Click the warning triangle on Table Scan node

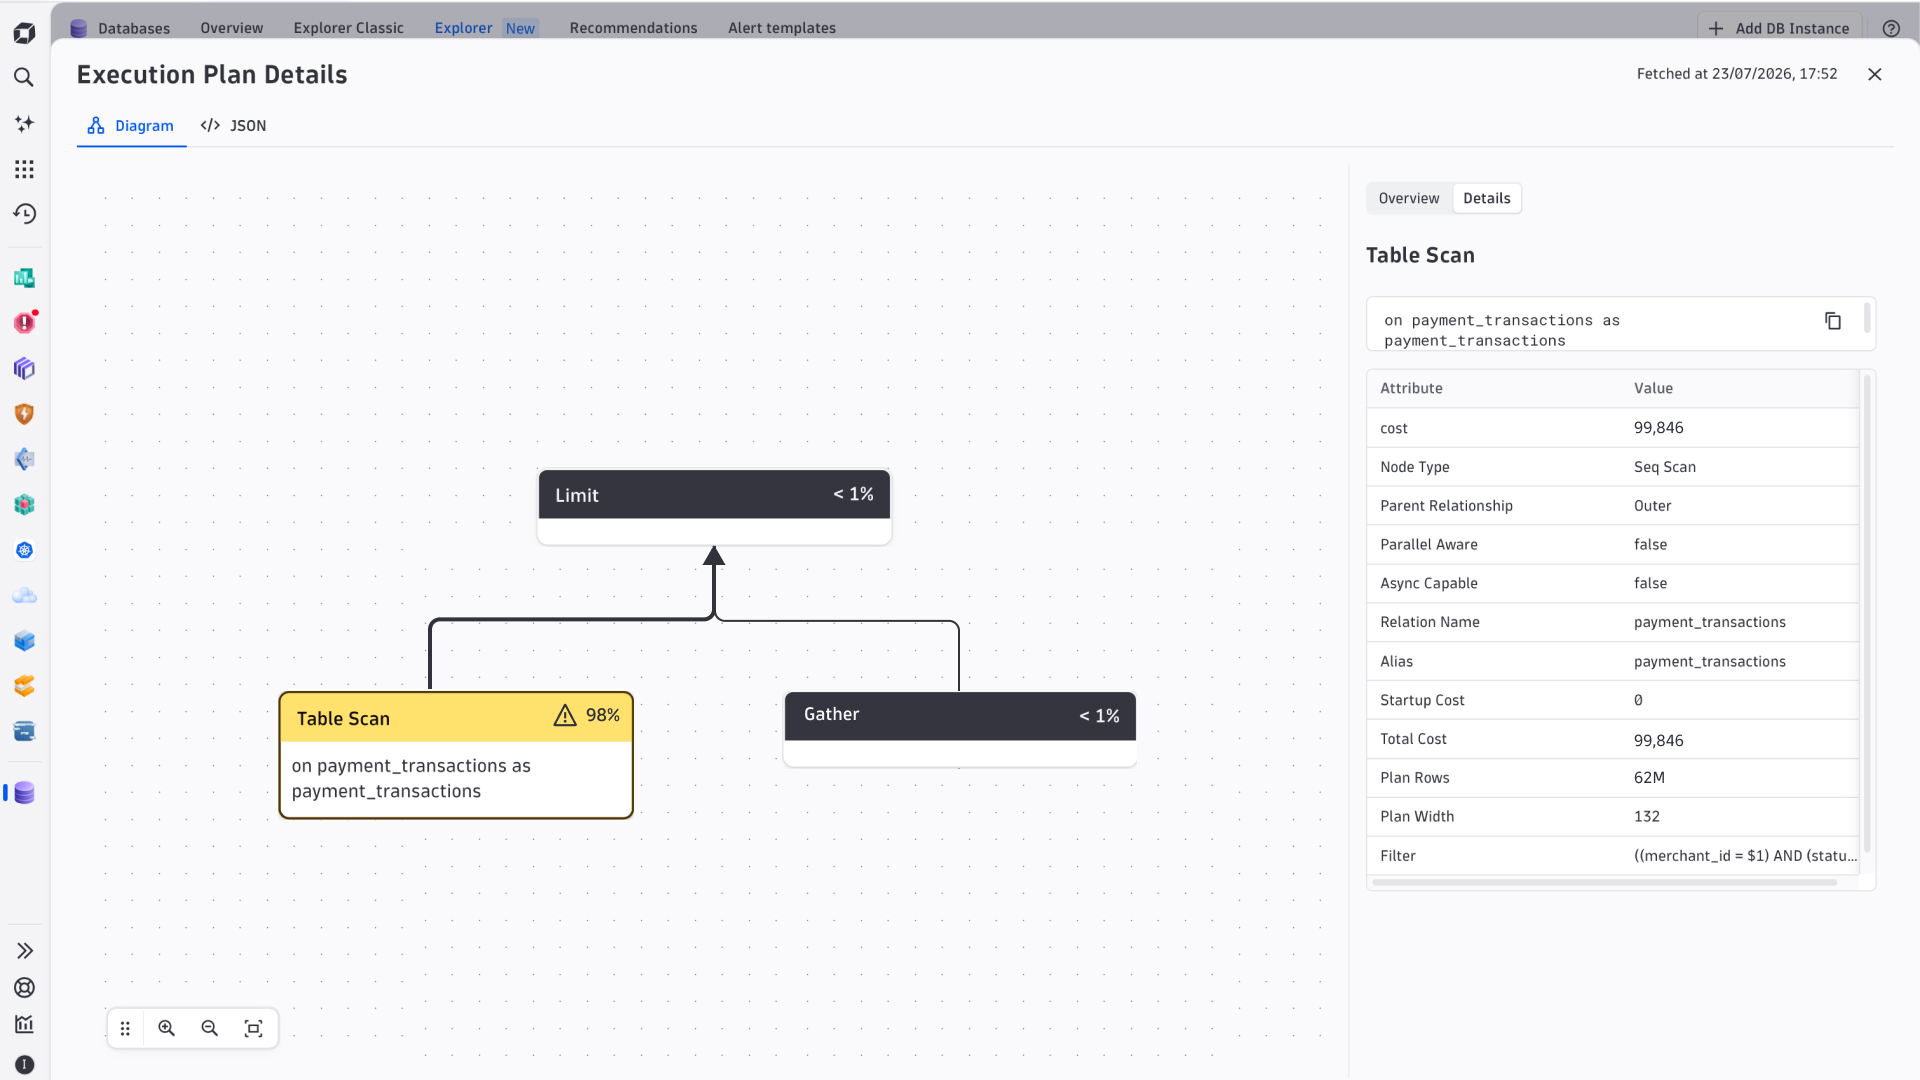[565, 715]
